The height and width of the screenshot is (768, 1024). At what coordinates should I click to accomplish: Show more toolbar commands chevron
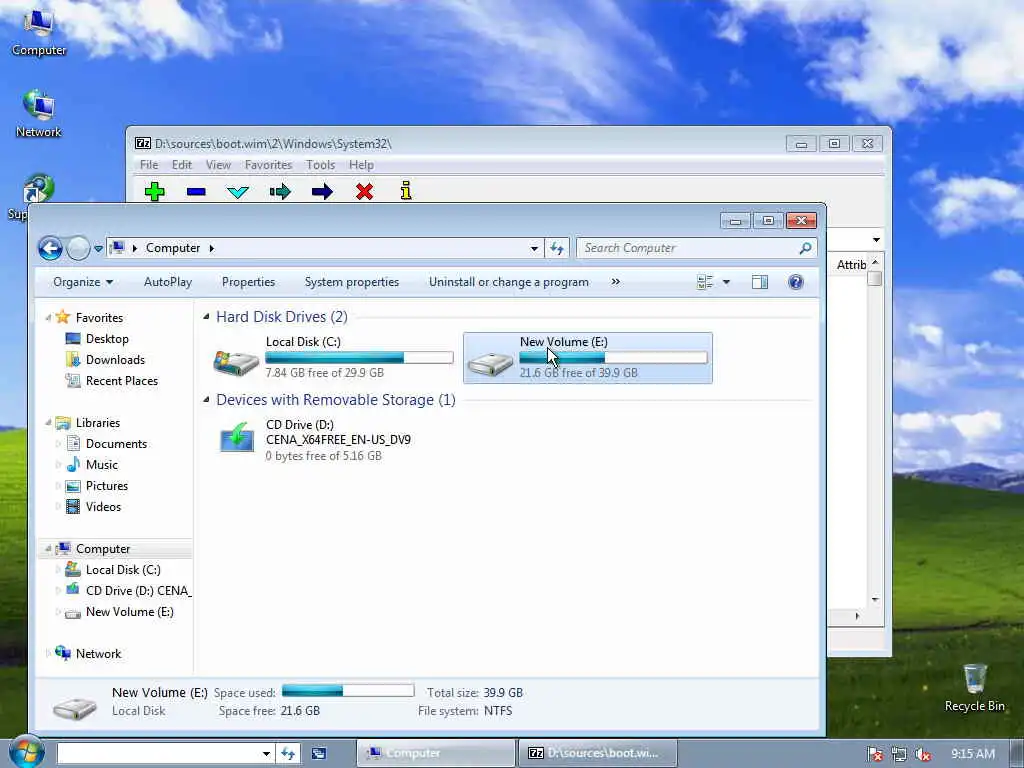pyautogui.click(x=615, y=281)
